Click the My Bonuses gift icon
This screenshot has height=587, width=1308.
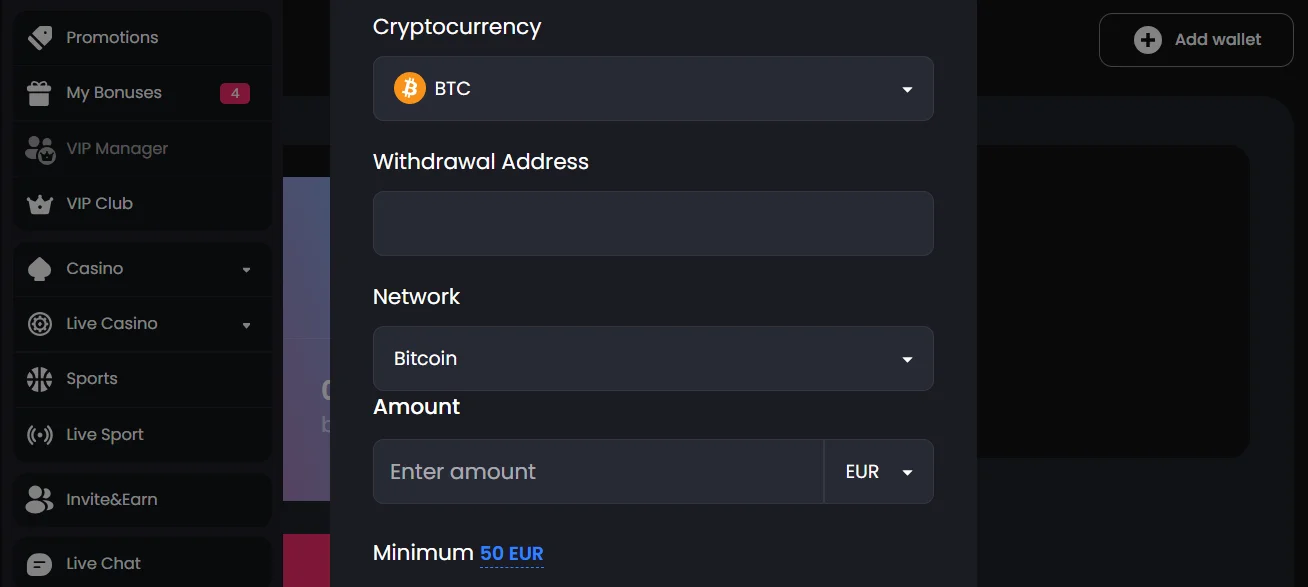coord(40,93)
